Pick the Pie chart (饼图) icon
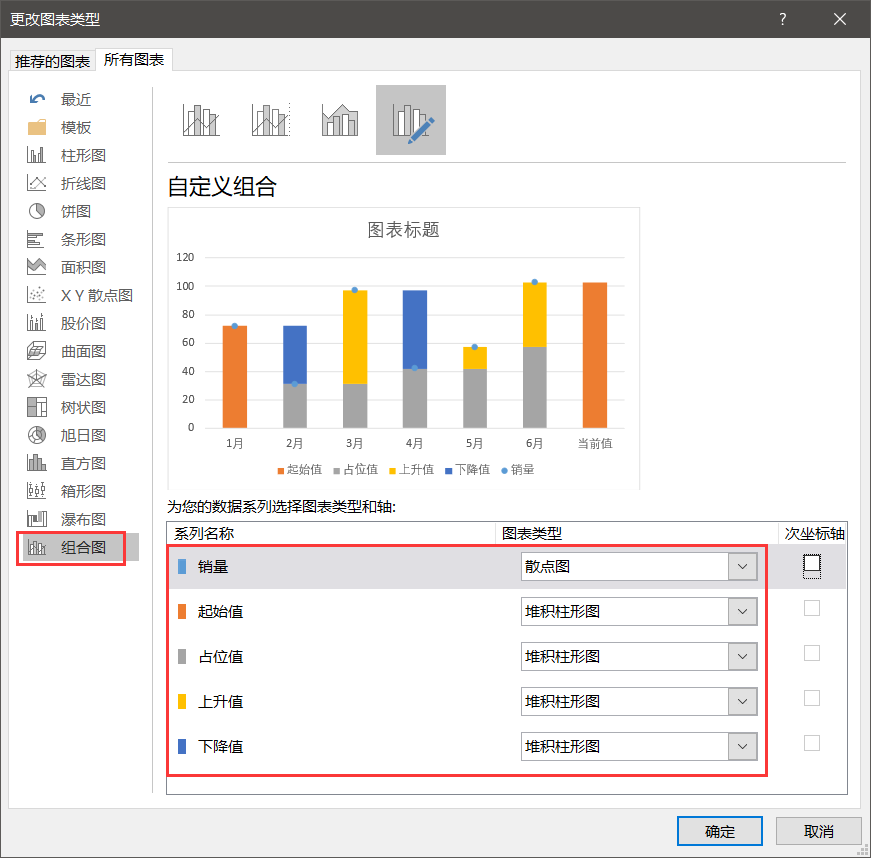Viewport: 871px width, 858px height. tap(37, 211)
